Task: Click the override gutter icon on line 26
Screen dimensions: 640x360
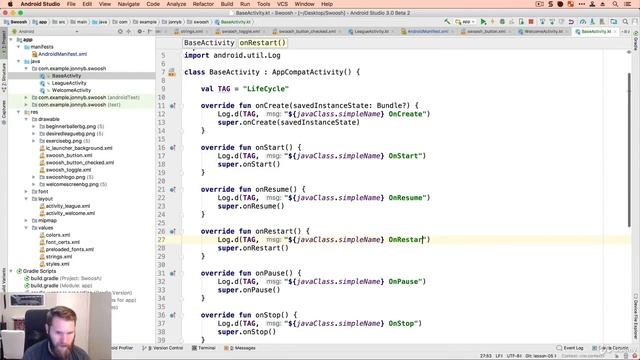Action: click(172, 231)
